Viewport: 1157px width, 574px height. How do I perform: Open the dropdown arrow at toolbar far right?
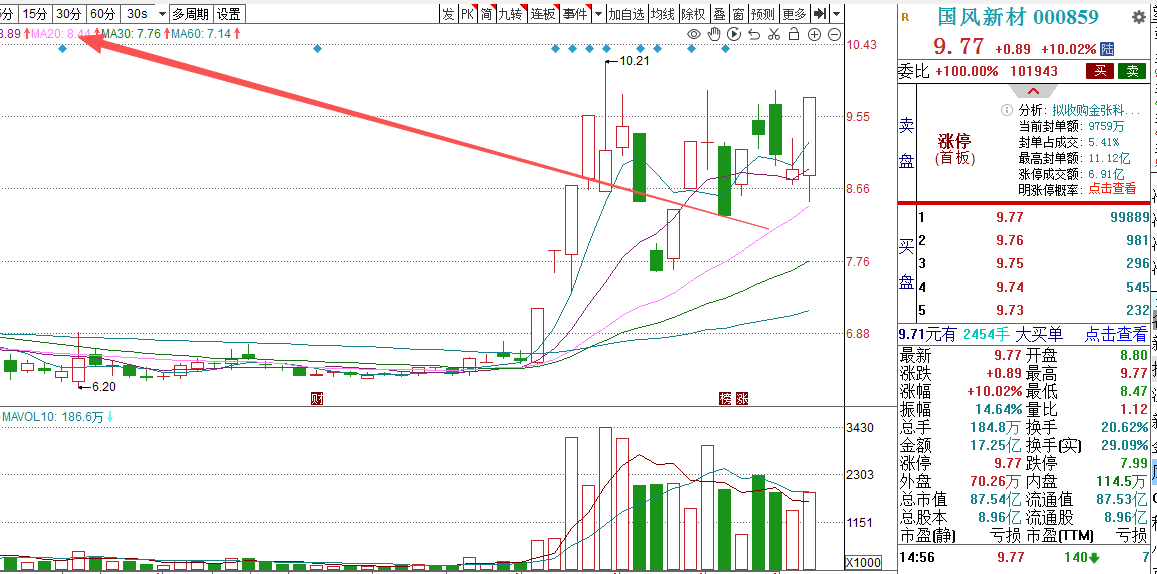[x=836, y=14]
